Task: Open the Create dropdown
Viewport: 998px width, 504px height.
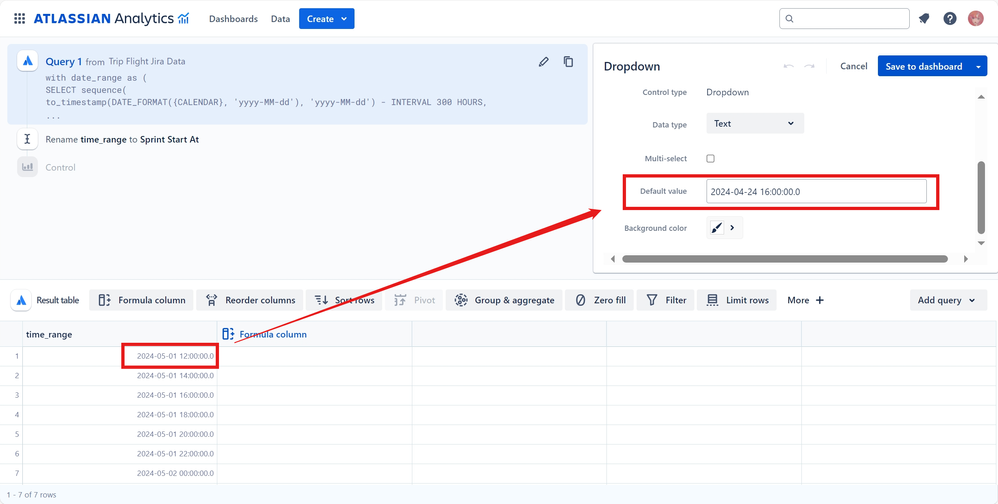Action: pos(327,19)
